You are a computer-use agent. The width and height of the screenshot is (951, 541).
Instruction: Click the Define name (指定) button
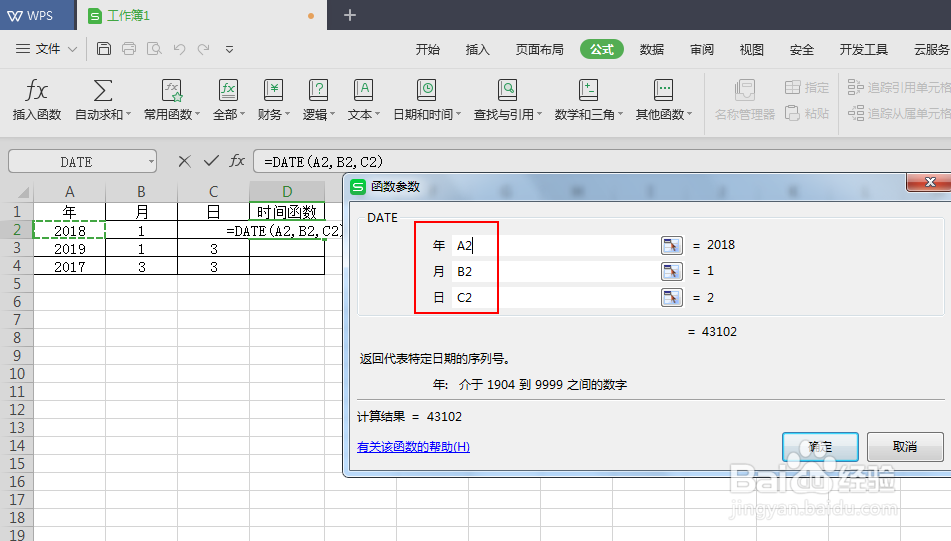pyautogui.click(x=807, y=87)
